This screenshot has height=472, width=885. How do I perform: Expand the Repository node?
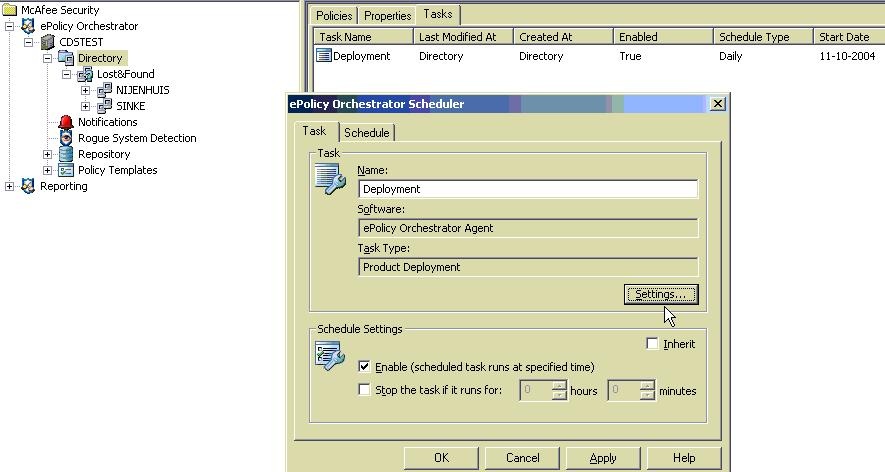47,154
